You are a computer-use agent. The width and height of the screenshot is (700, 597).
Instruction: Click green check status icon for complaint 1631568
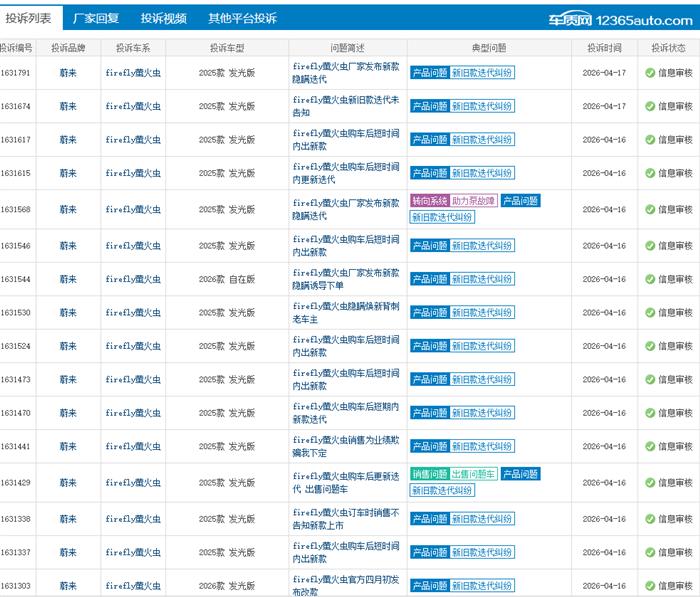pos(650,209)
